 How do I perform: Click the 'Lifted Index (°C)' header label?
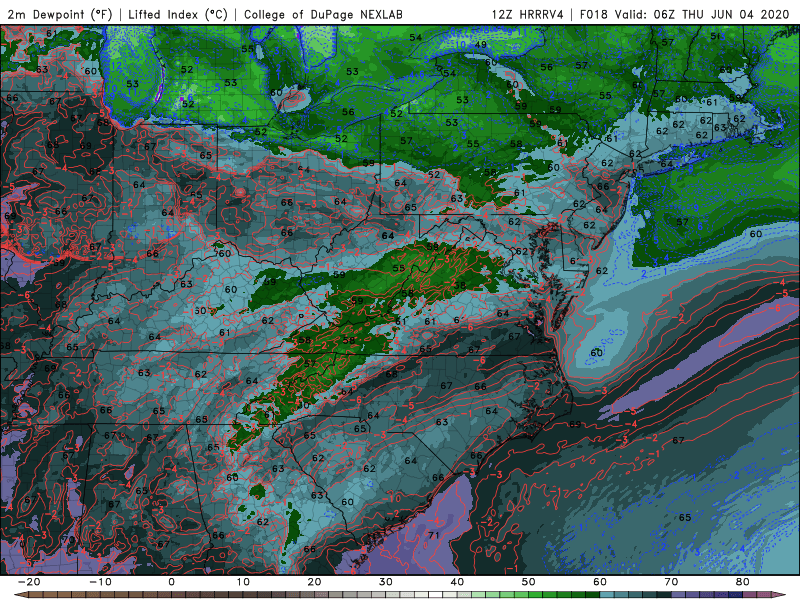click(x=178, y=14)
